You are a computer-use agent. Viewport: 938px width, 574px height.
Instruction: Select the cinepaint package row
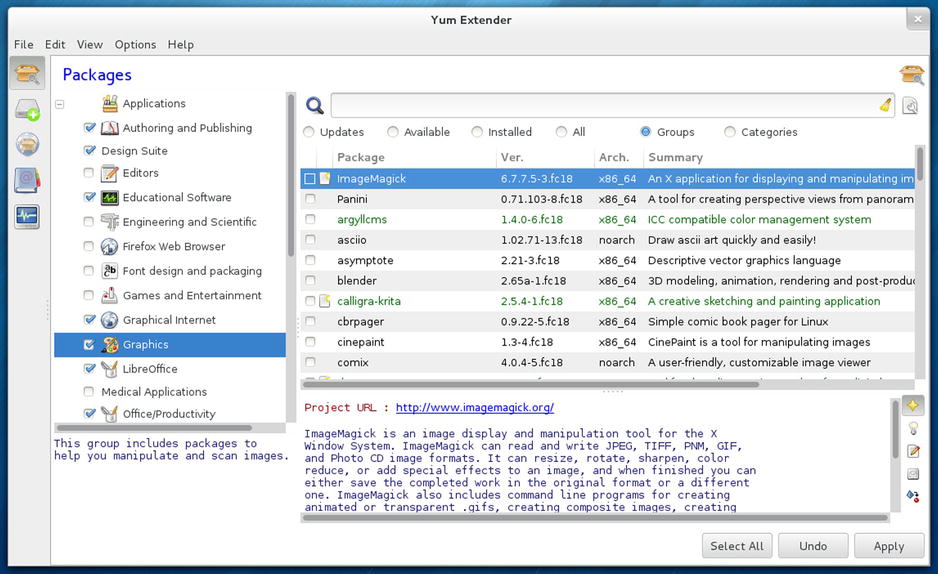tap(607, 342)
